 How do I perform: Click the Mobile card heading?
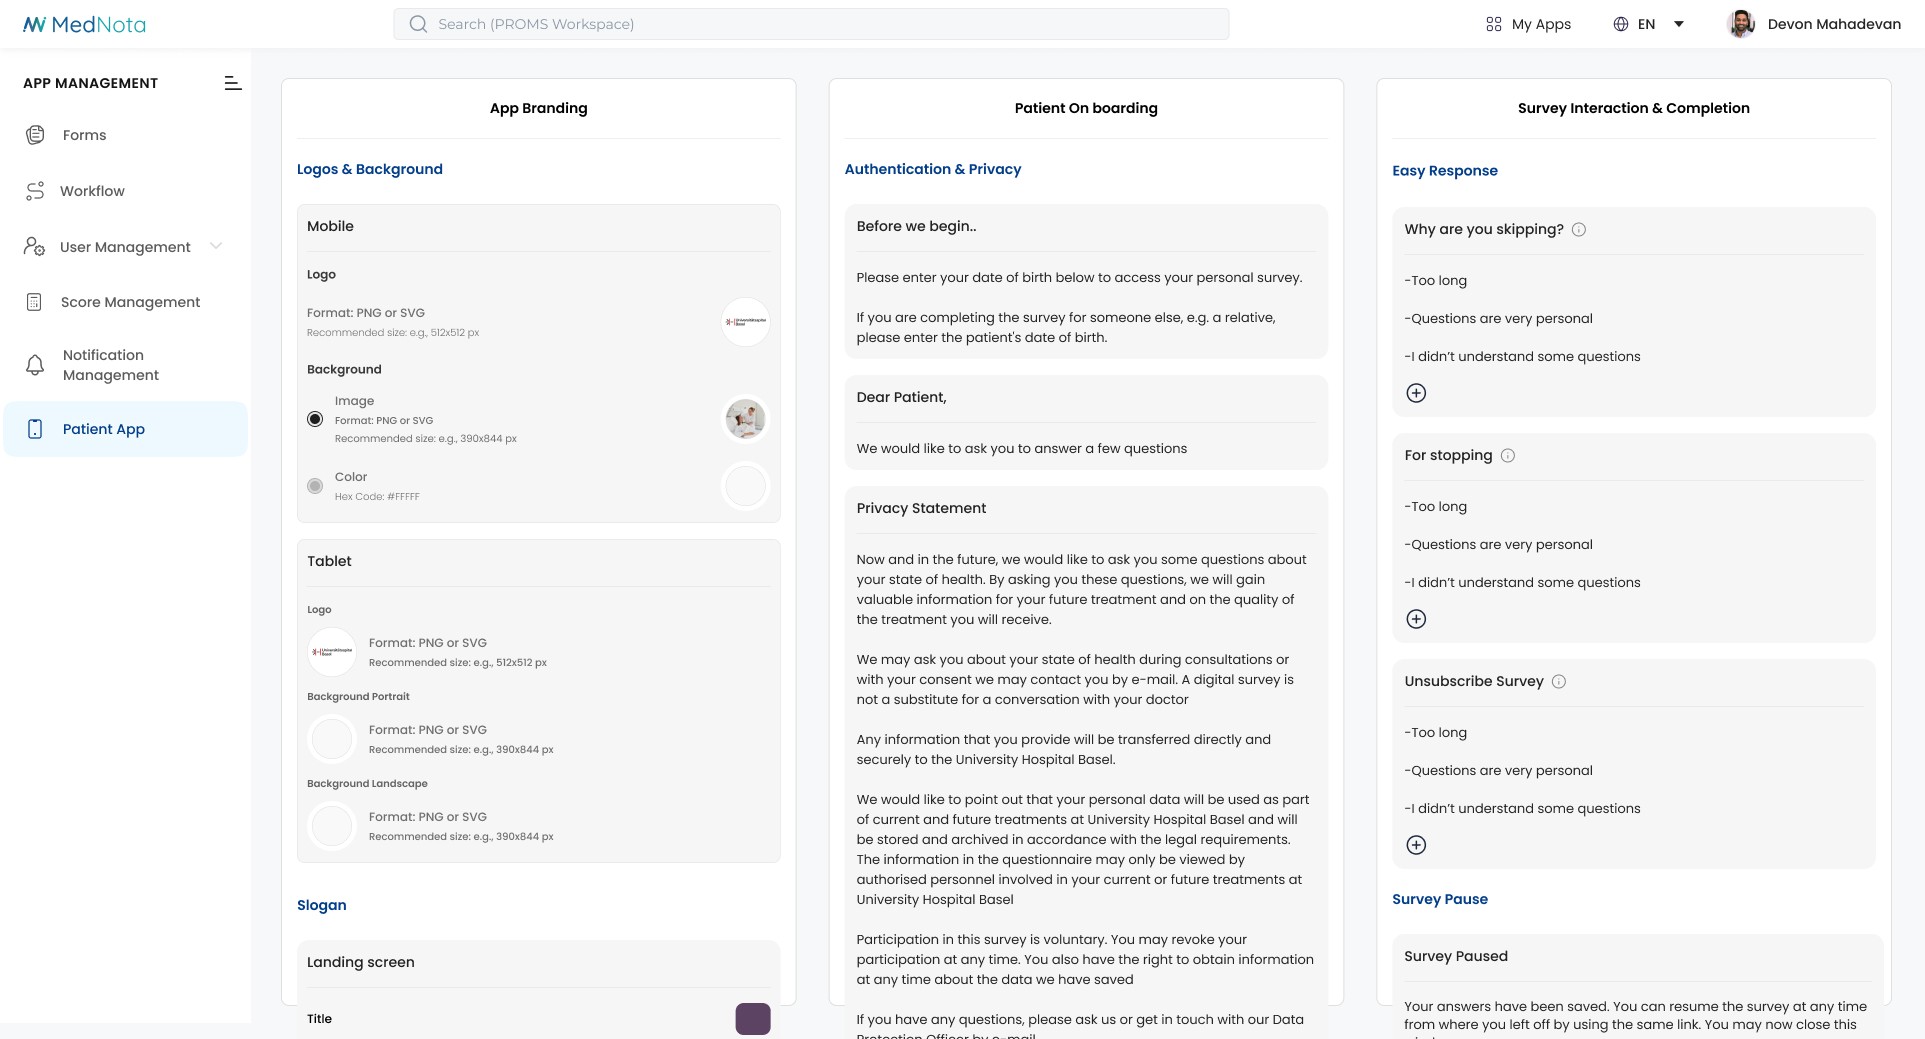(x=330, y=226)
